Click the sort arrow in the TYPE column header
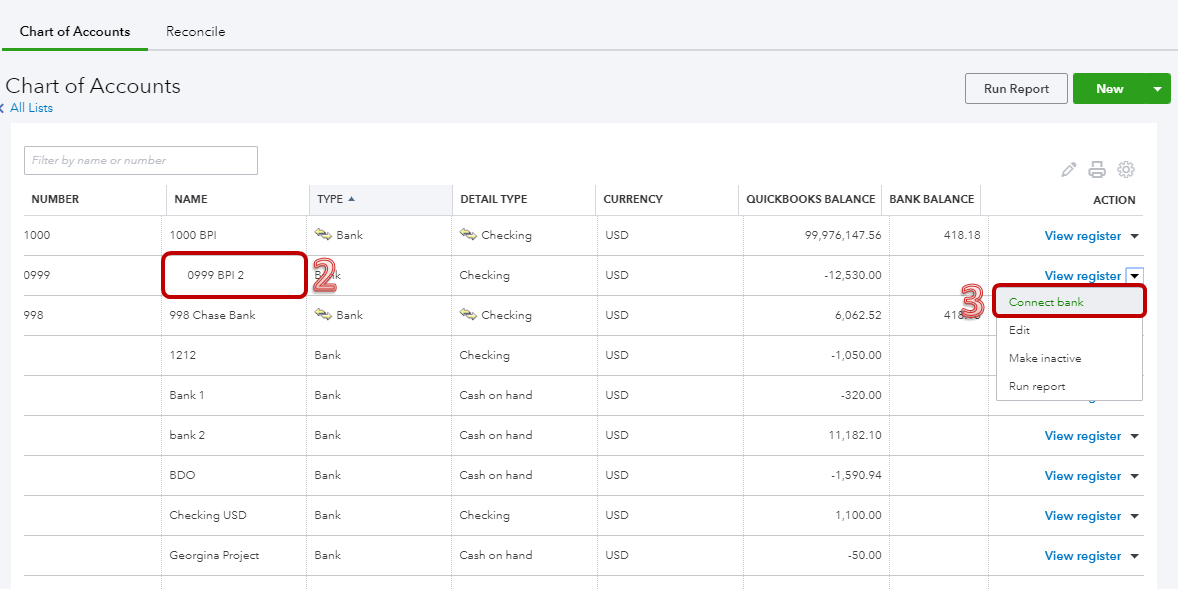This screenshot has width=1178, height=589. [352, 199]
